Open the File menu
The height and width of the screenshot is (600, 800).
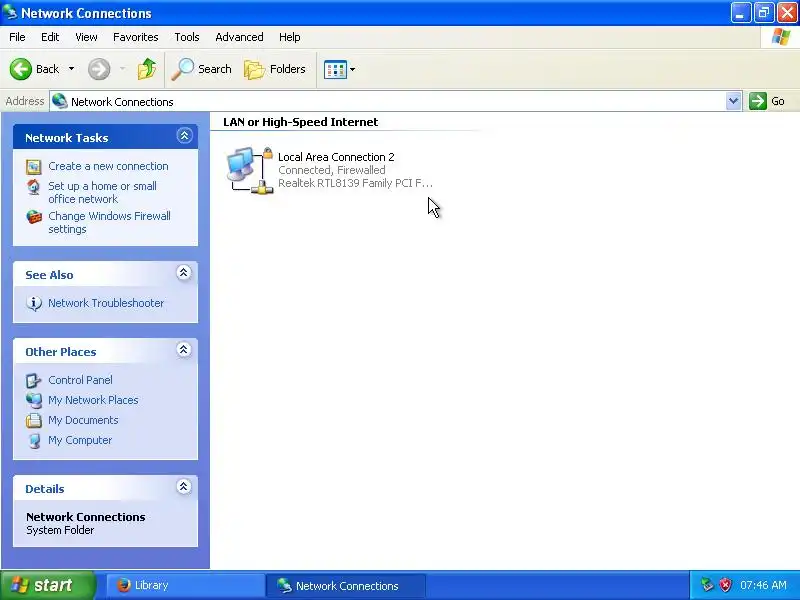click(x=17, y=37)
